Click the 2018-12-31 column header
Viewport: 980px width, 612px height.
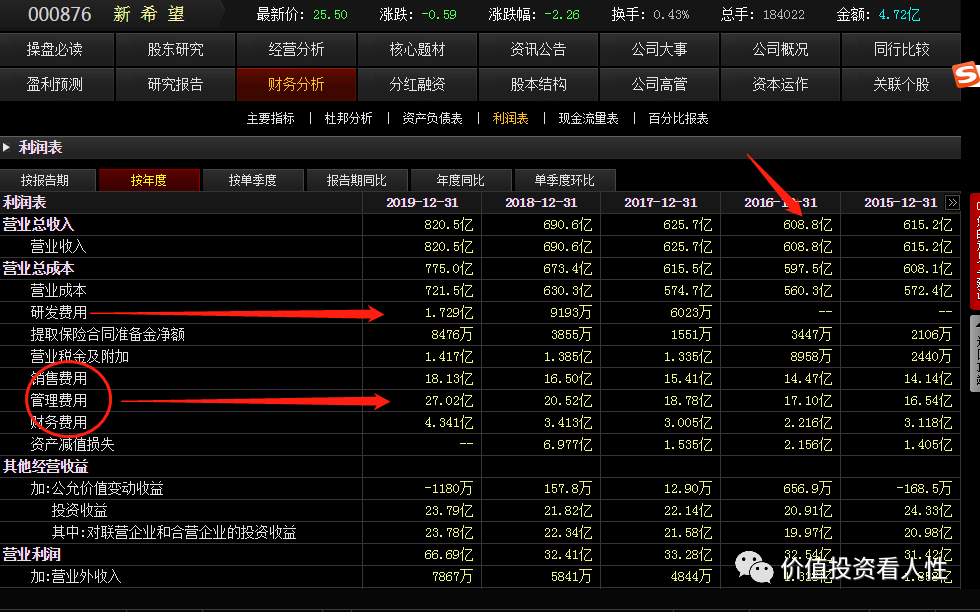[541, 203]
